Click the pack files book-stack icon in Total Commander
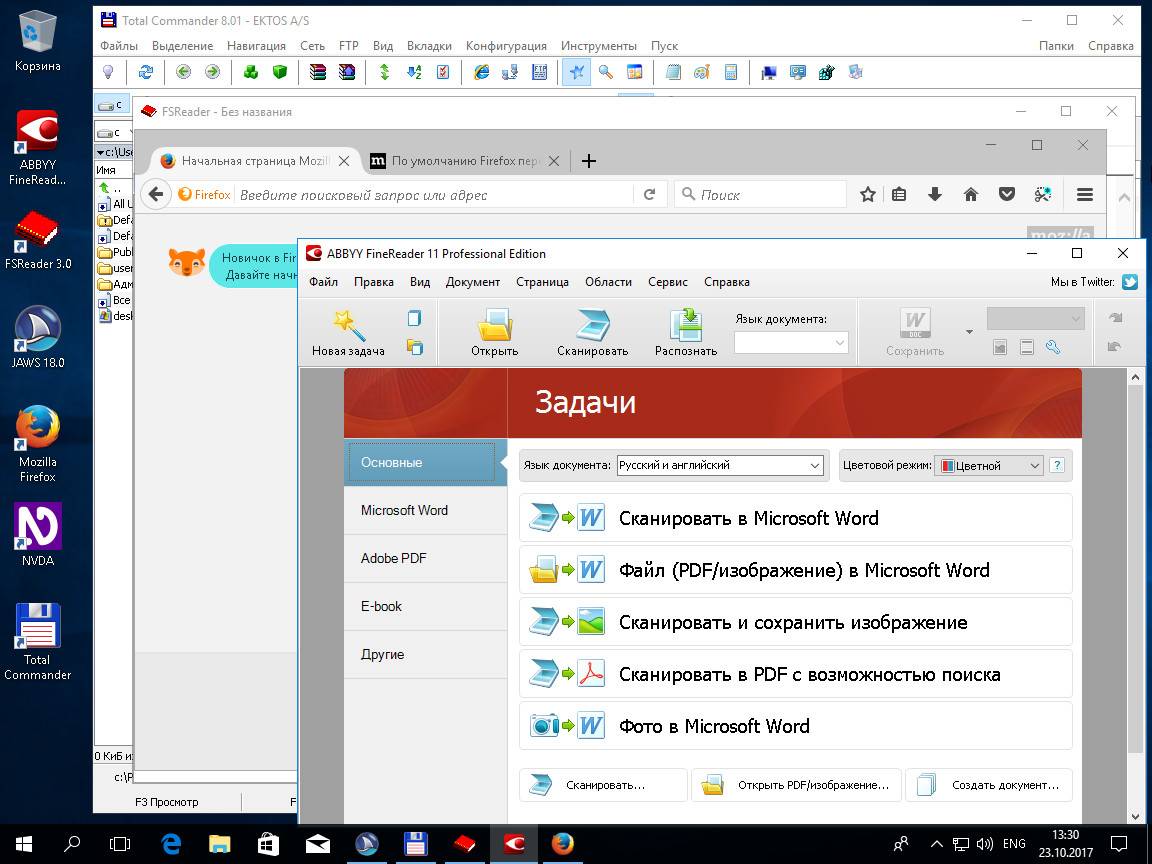The image size is (1152, 864). coord(317,72)
